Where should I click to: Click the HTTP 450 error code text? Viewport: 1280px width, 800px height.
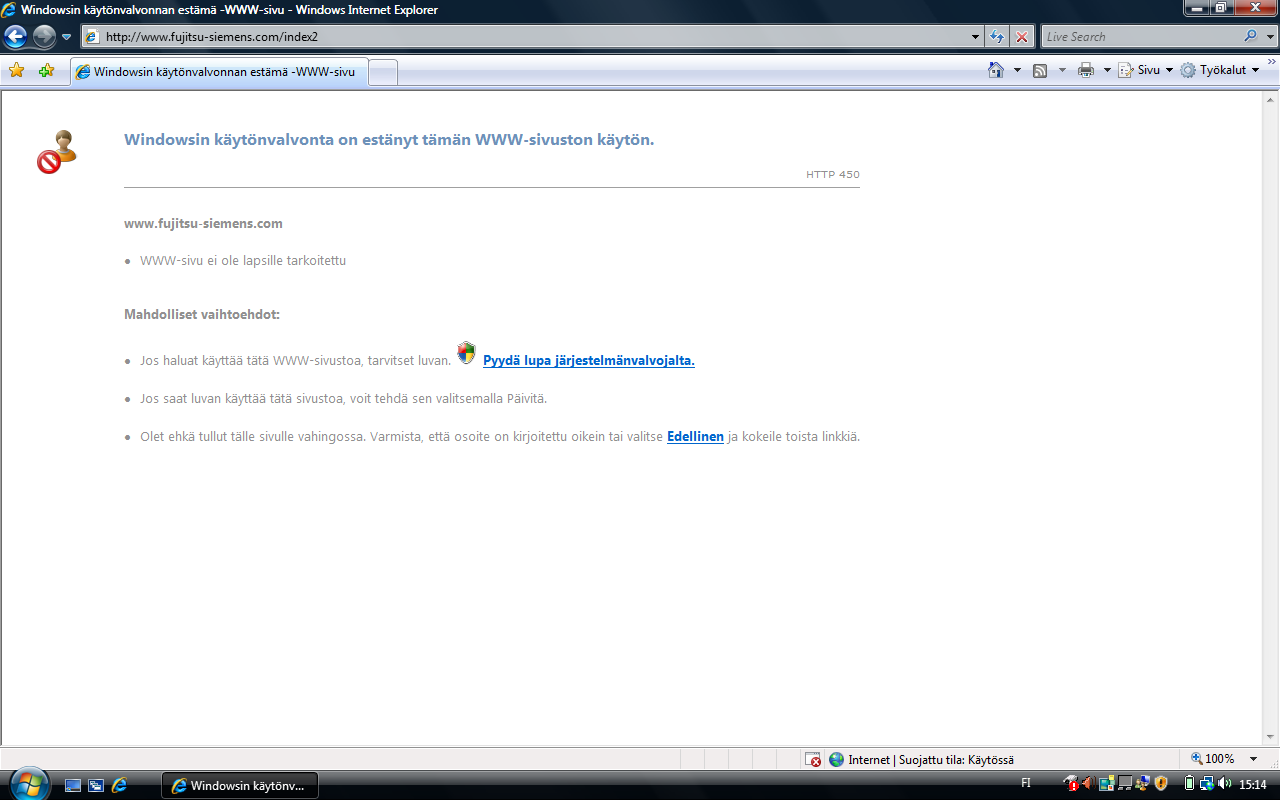point(833,175)
